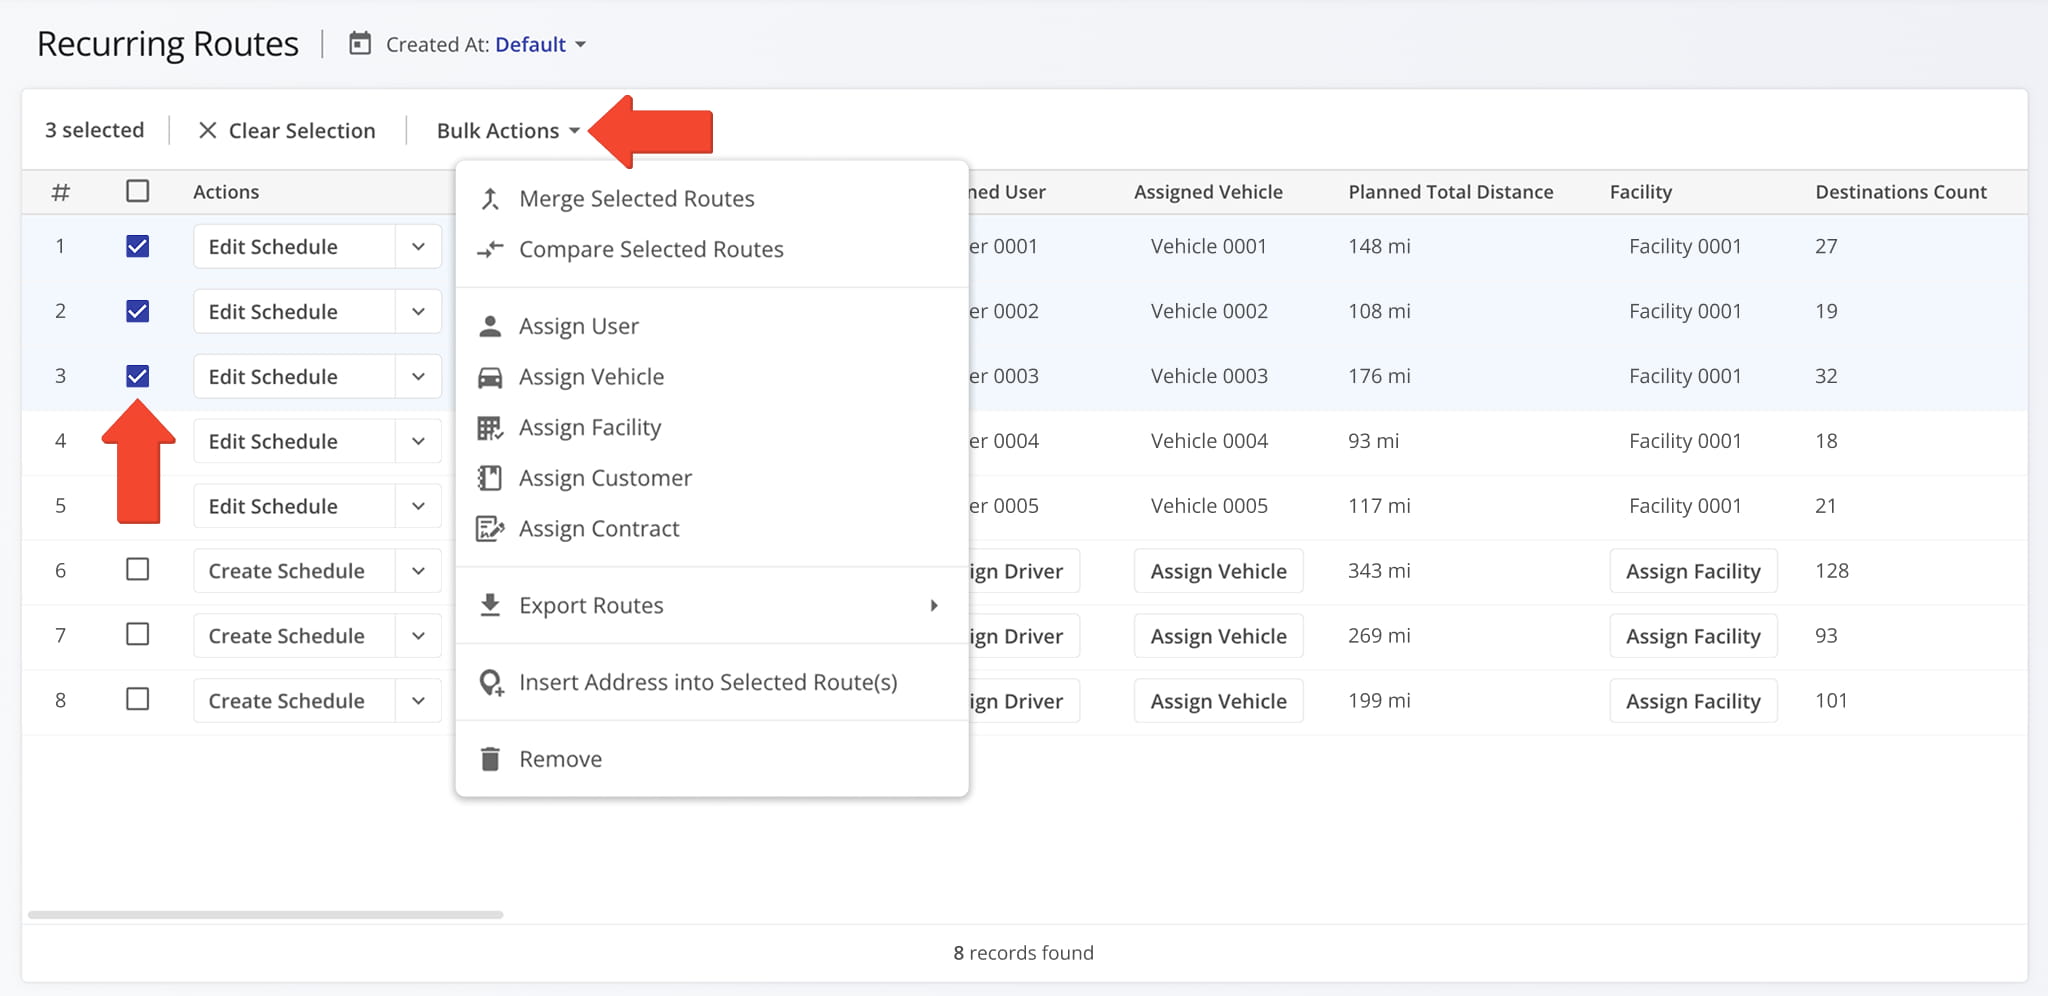2048x996 pixels.
Task: Toggle the select-all checkbox in header
Action: (137, 190)
